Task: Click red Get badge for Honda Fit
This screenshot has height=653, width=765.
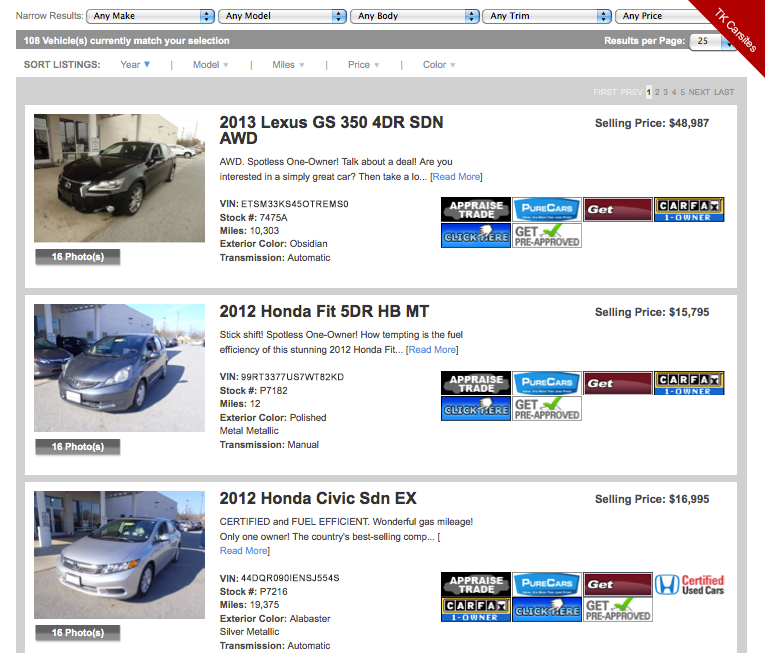Action: coord(618,383)
